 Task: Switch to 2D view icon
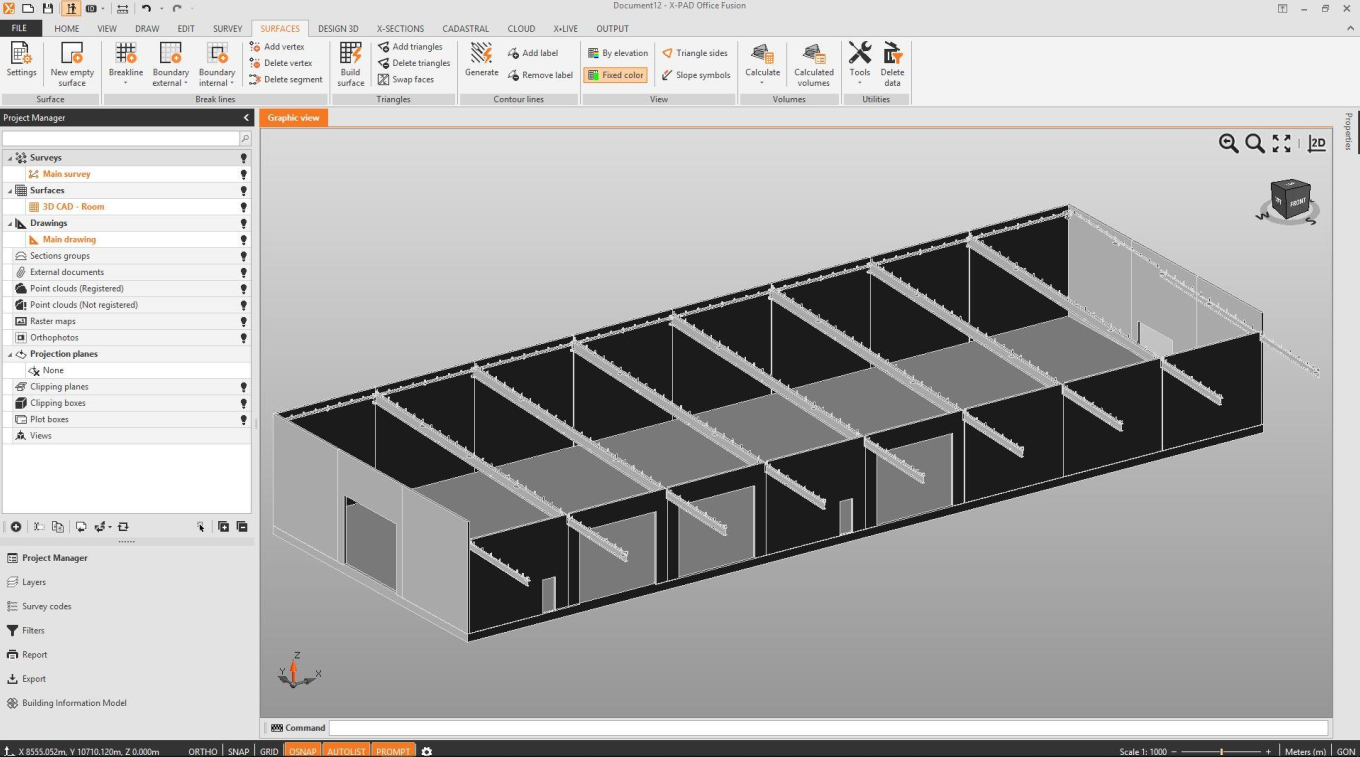[1317, 144]
